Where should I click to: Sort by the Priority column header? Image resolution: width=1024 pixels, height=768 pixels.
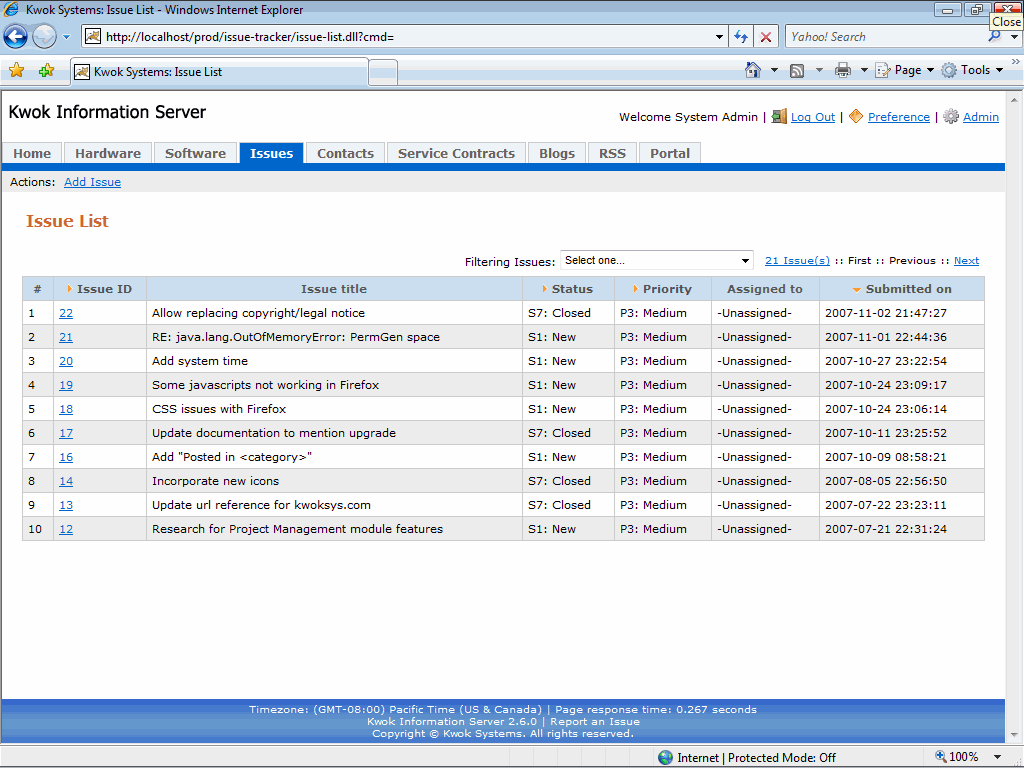[x=662, y=289]
